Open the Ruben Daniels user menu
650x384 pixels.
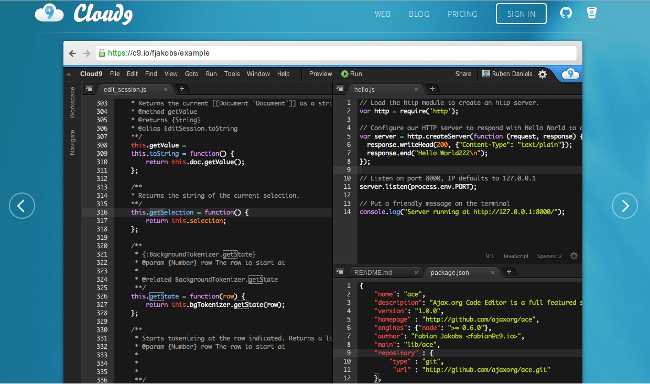click(x=512, y=74)
